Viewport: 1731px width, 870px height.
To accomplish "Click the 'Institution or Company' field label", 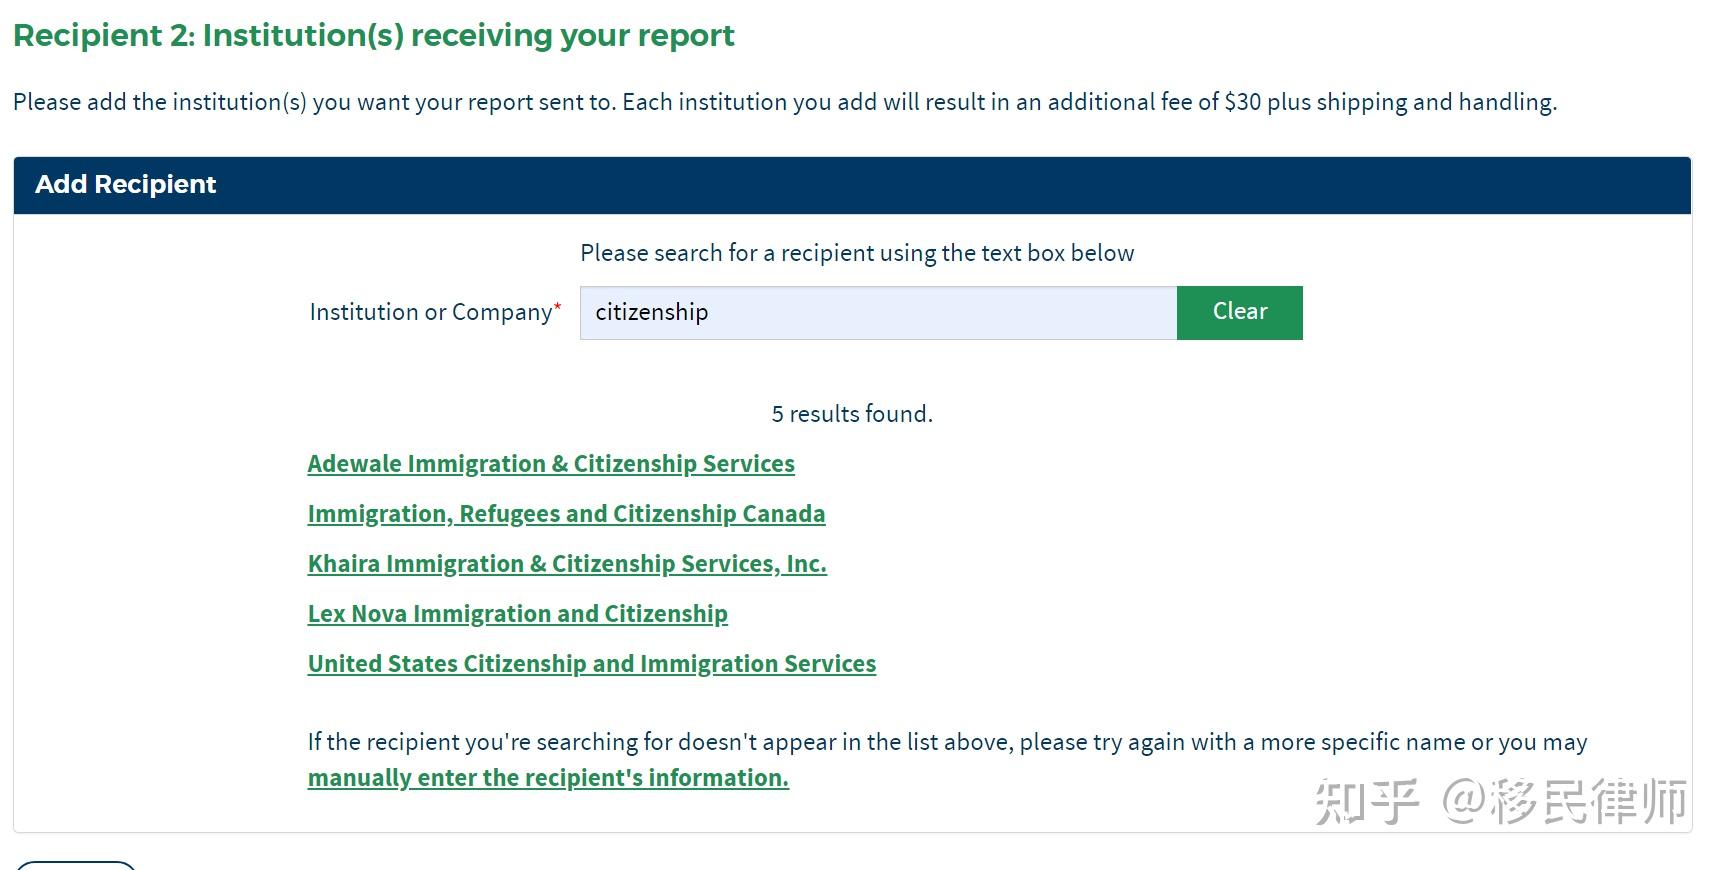I will pos(430,313).
